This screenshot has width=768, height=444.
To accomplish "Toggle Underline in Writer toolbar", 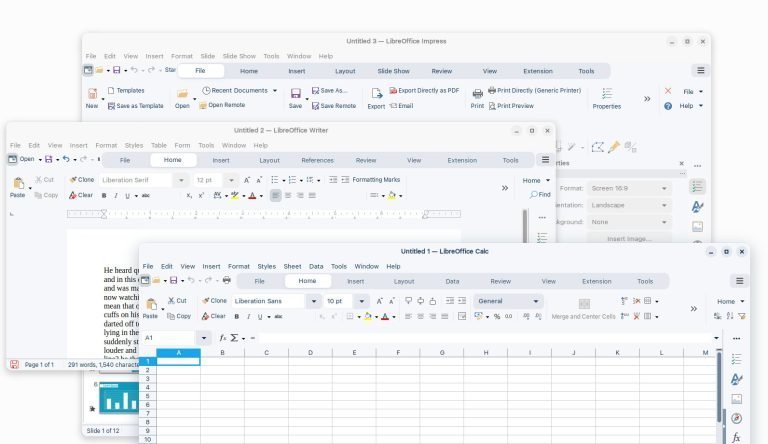I will tap(127, 196).
